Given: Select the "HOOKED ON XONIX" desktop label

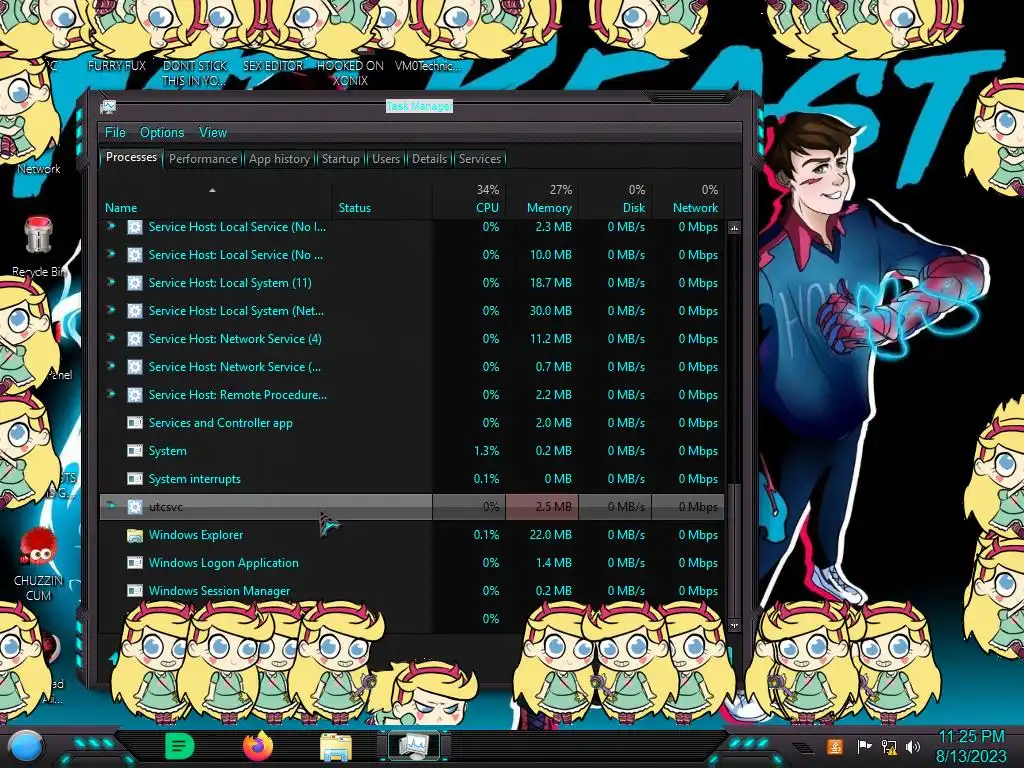Looking at the screenshot, I should (x=350, y=73).
